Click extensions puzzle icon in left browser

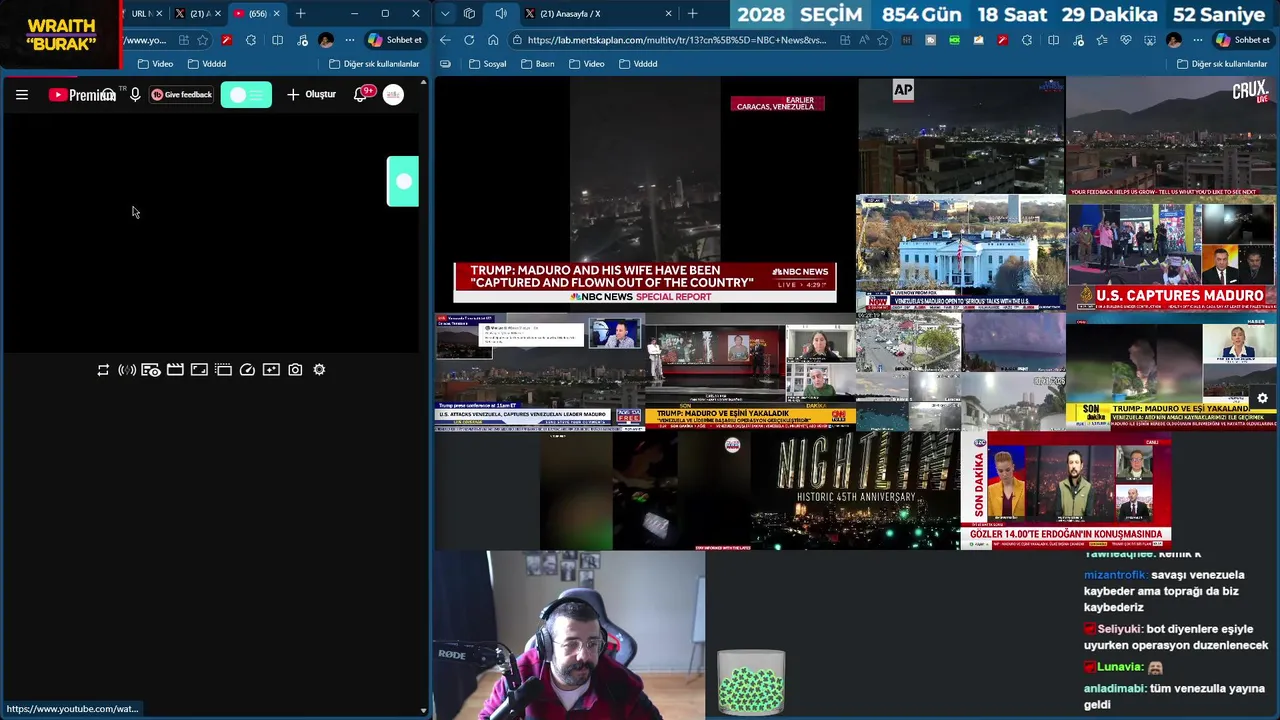[x=251, y=40]
